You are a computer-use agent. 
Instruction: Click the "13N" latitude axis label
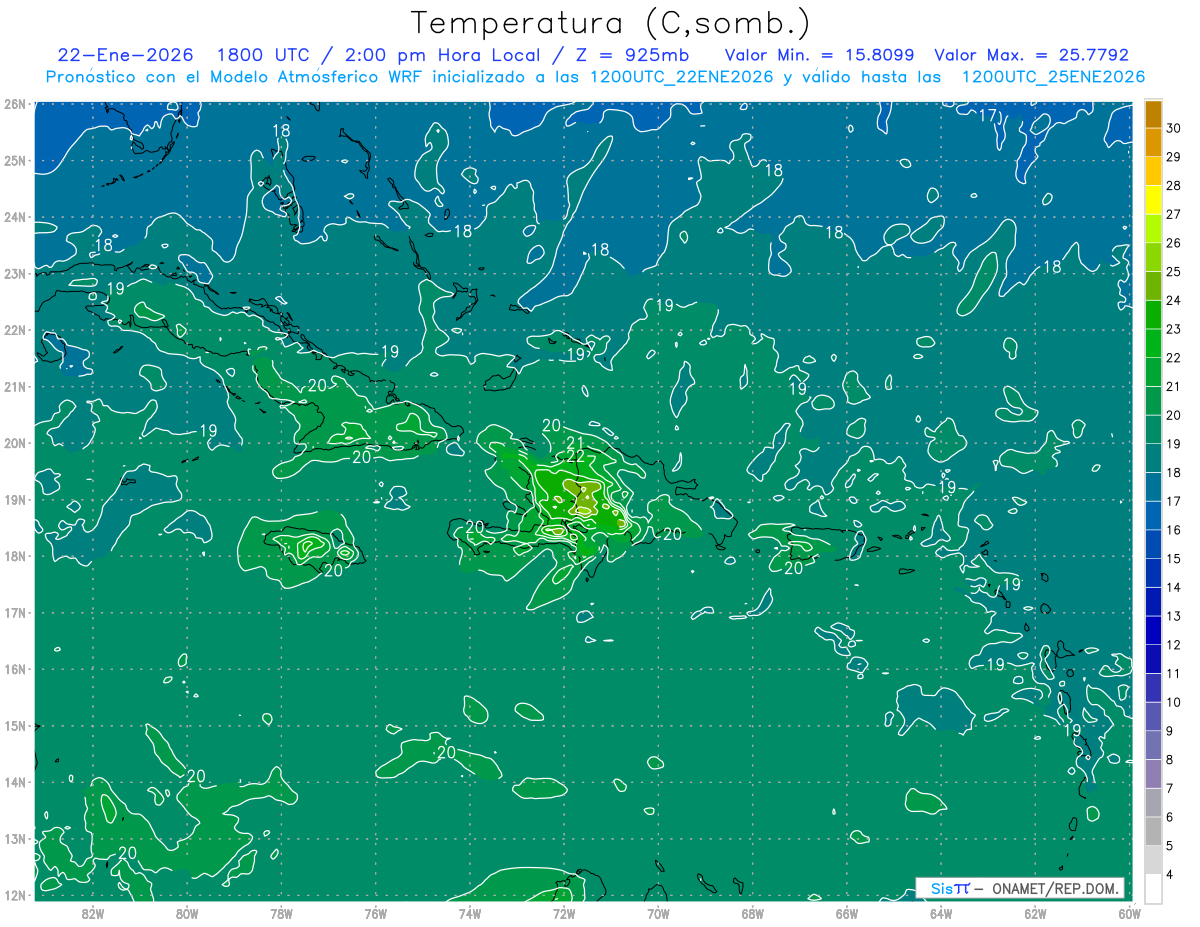click(14, 838)
